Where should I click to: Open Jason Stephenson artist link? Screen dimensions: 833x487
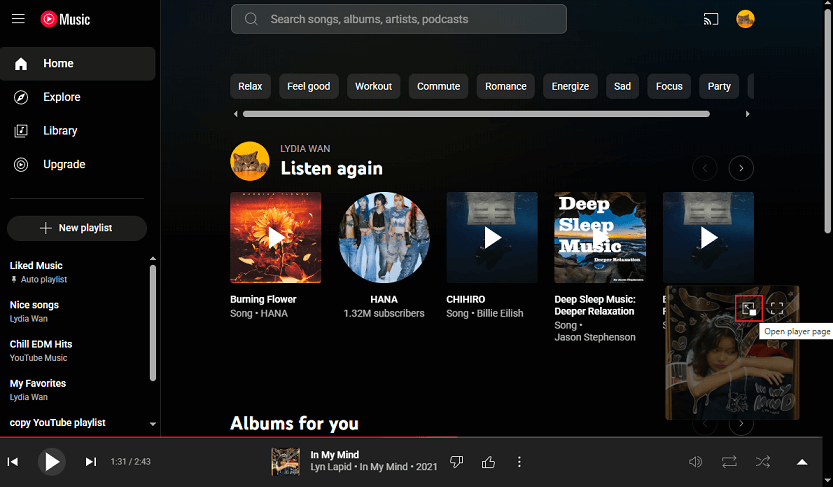(595, 337)
